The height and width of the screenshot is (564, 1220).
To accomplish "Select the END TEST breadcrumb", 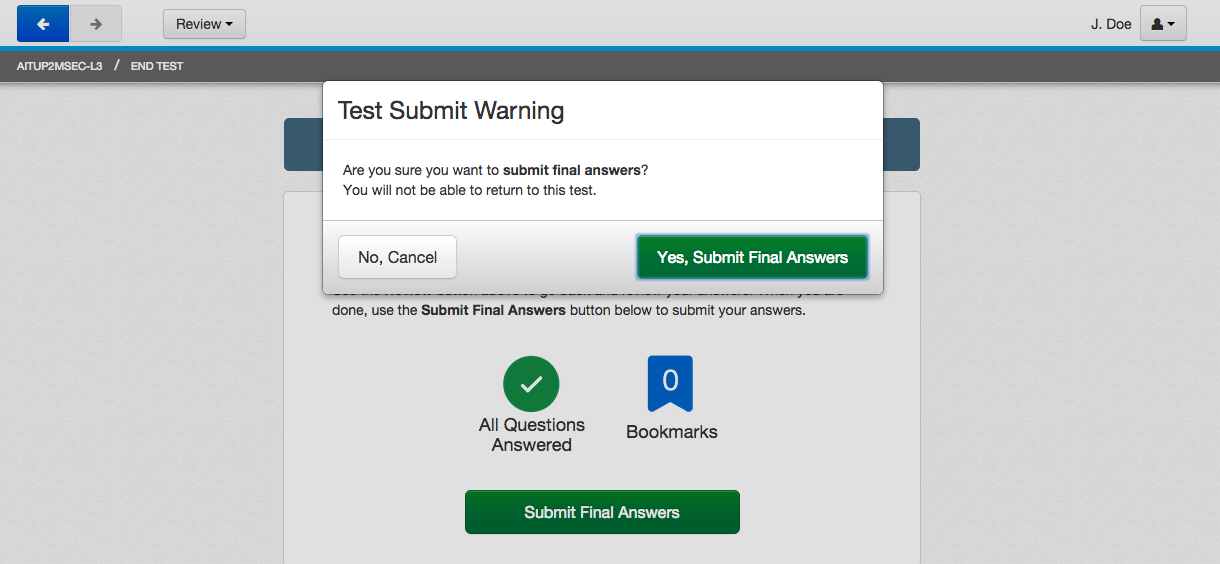I will coord(157,66).
